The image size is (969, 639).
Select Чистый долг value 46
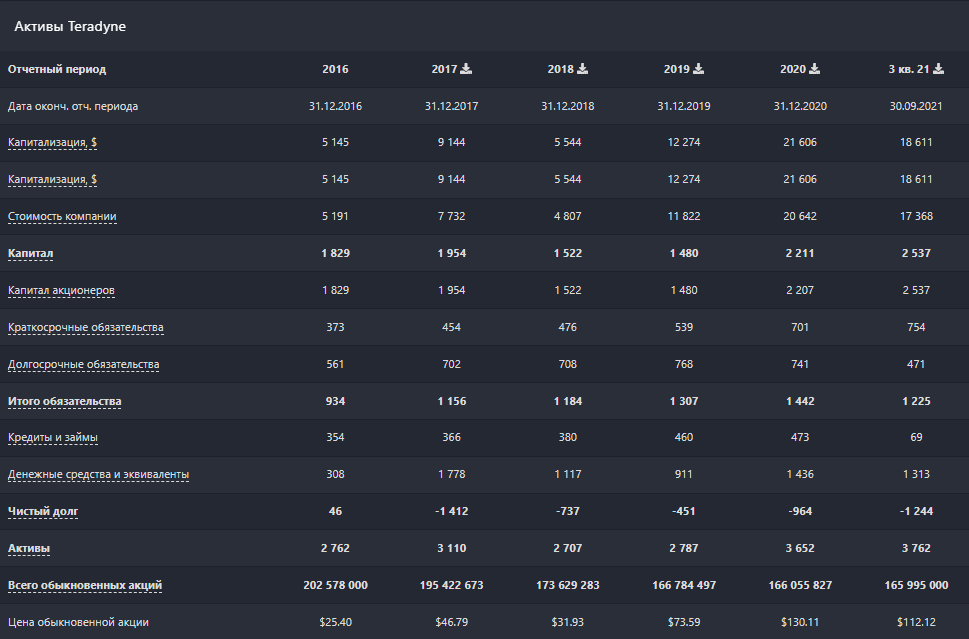coord(335,512)
